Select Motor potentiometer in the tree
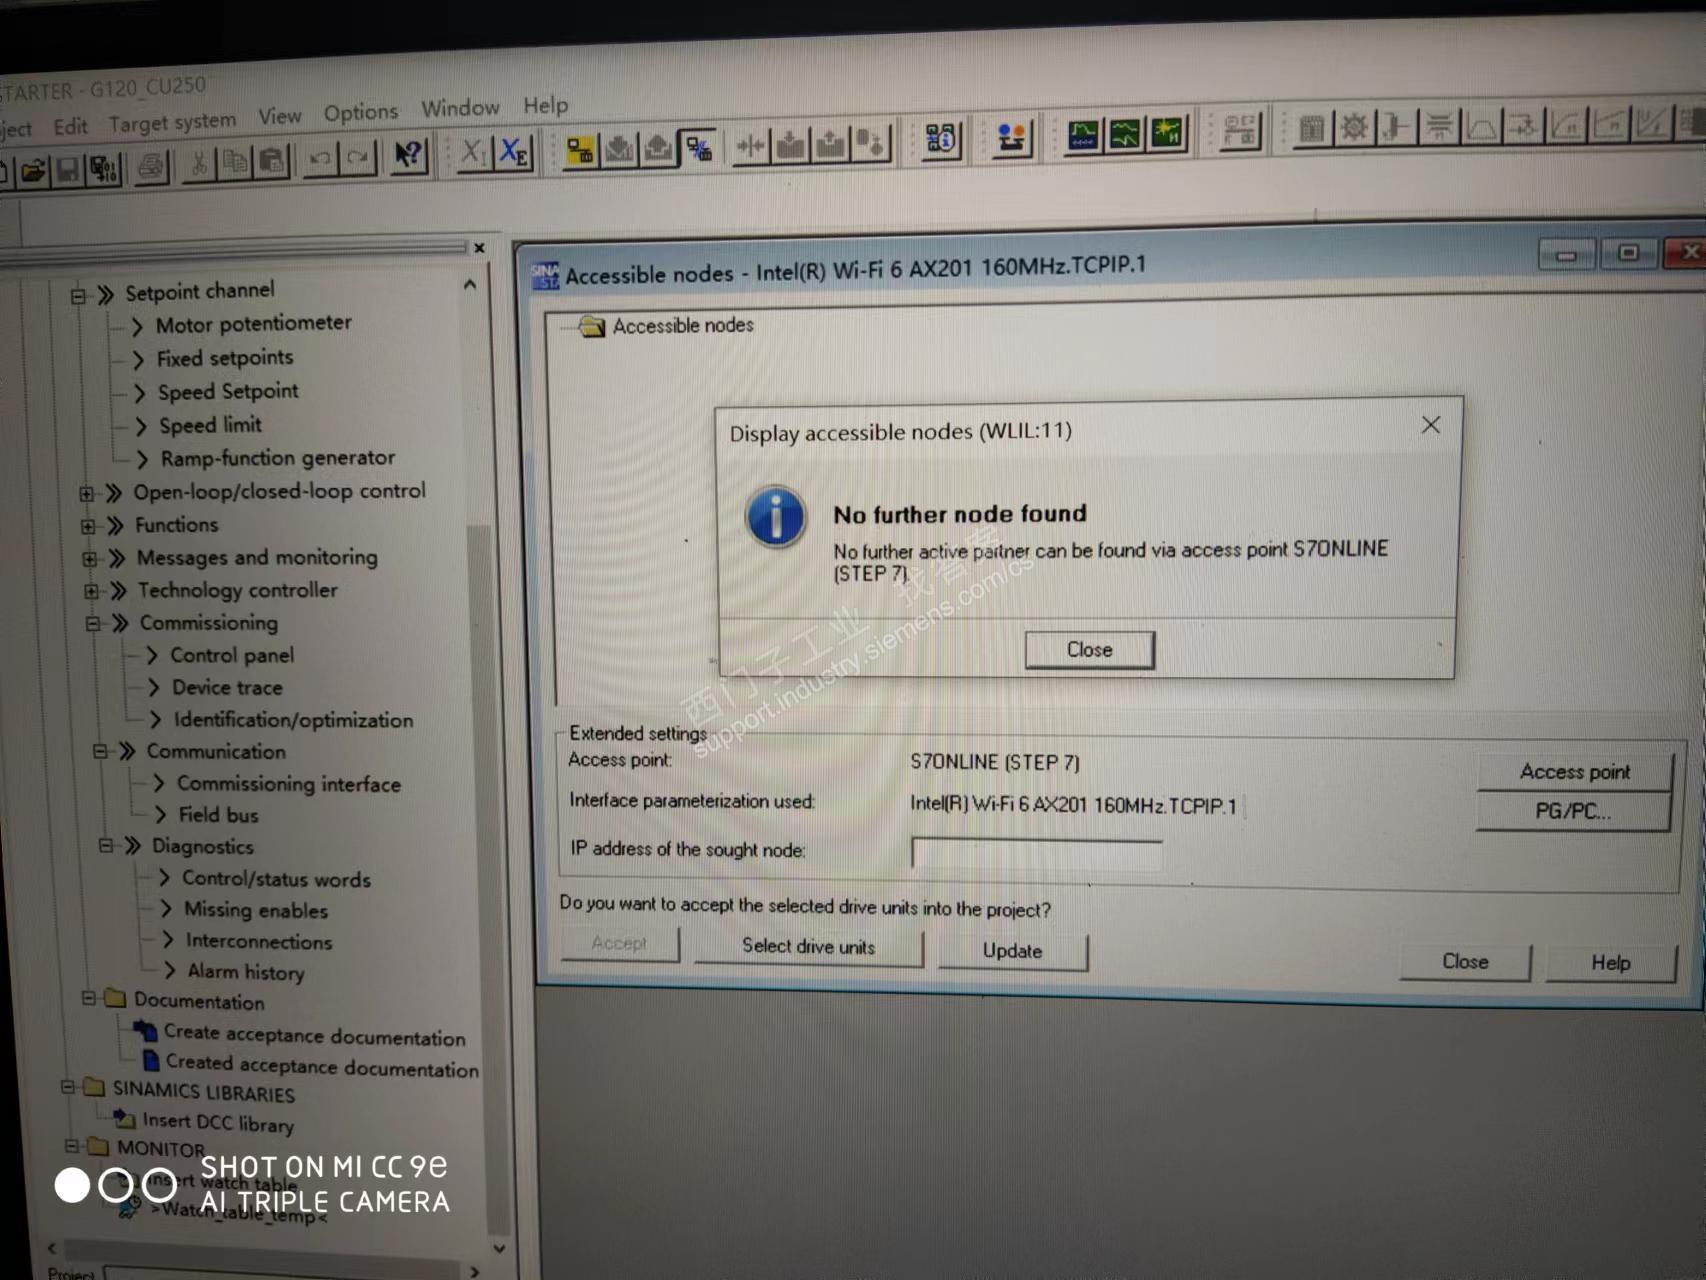1706x1280 pixels. pyautogui.click(x=254, y=324)
